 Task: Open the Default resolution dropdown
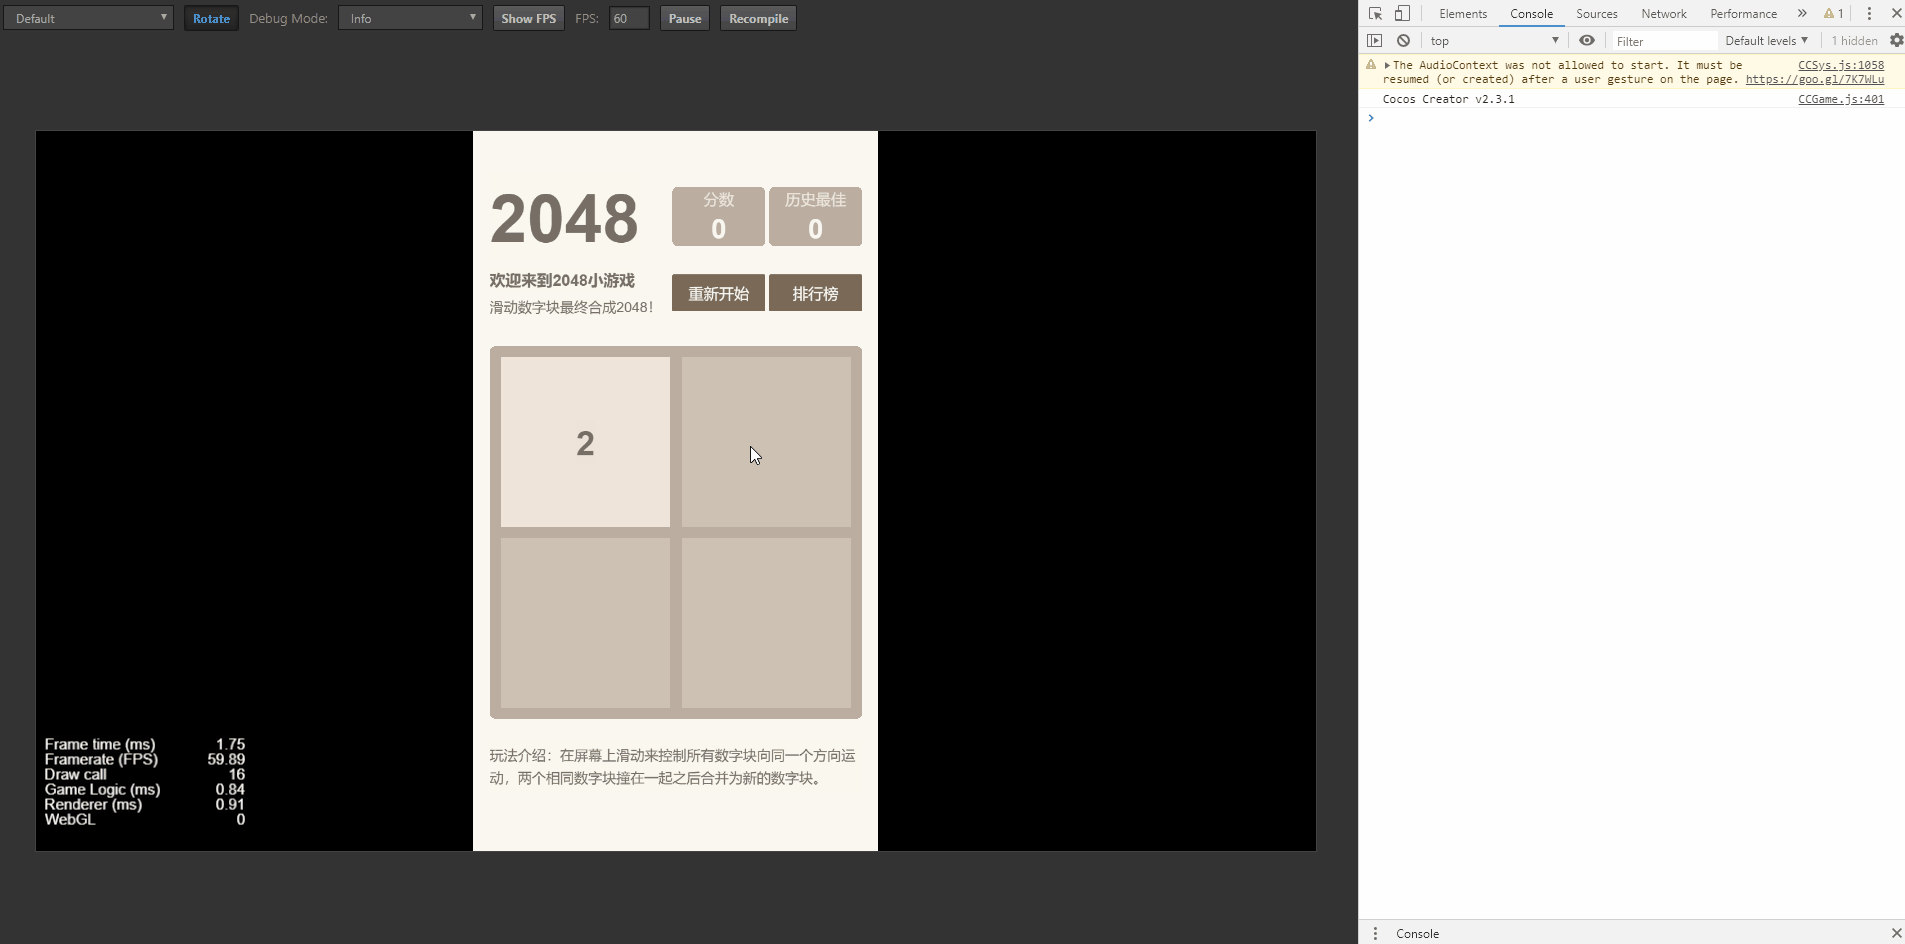click(88, 18)
